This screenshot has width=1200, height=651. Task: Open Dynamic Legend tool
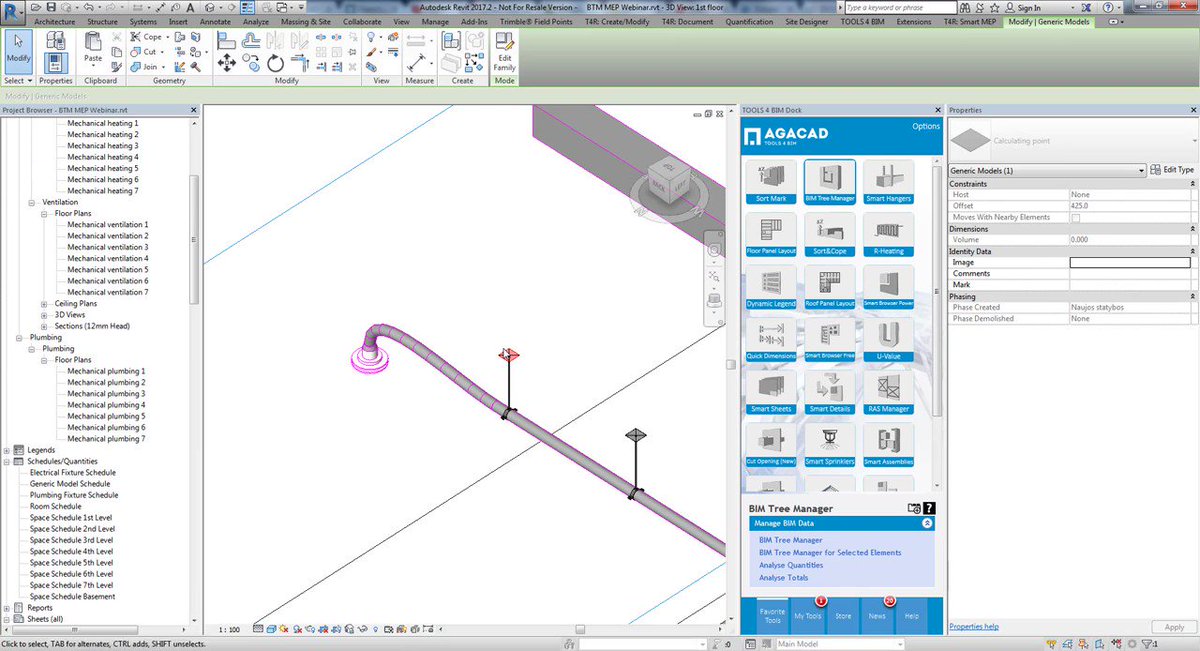[770, 287]
